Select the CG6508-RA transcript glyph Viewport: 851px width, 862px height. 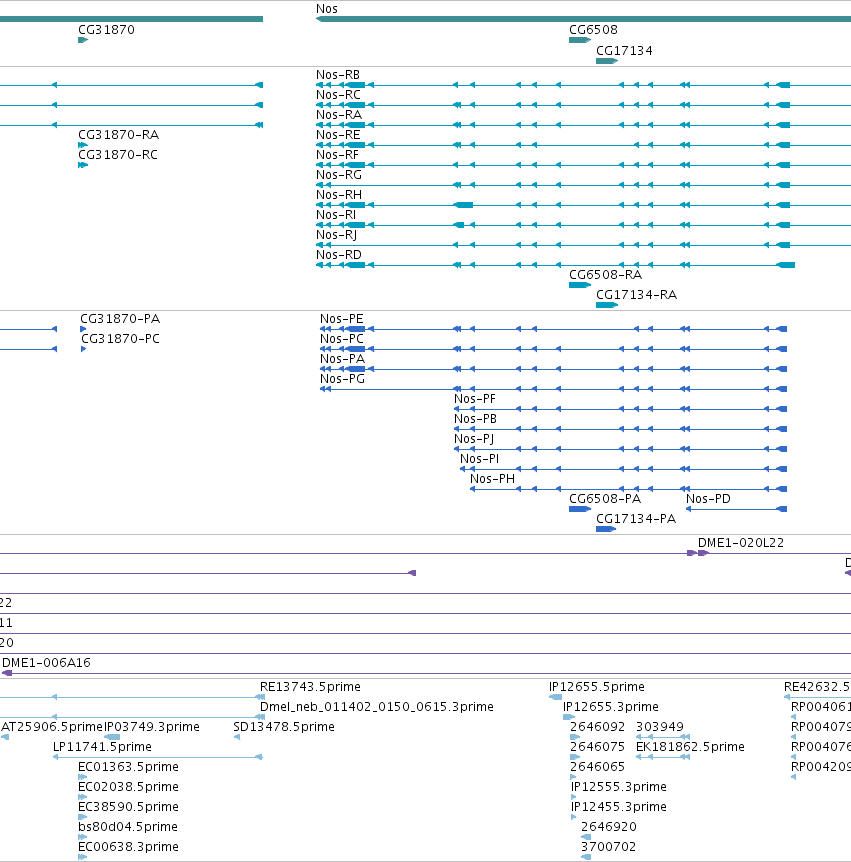click(580, 285)
